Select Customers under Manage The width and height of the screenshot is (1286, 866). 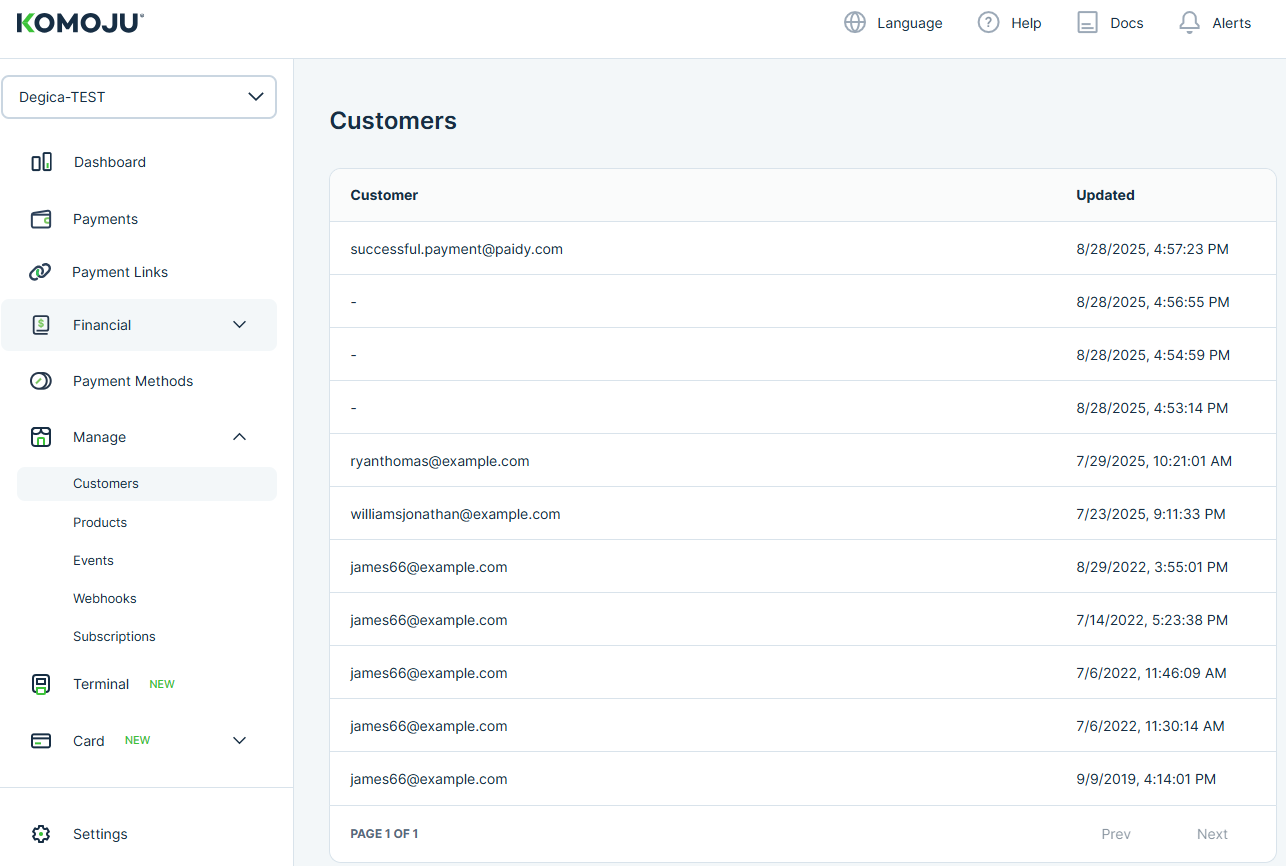click(x=147, y=484)
